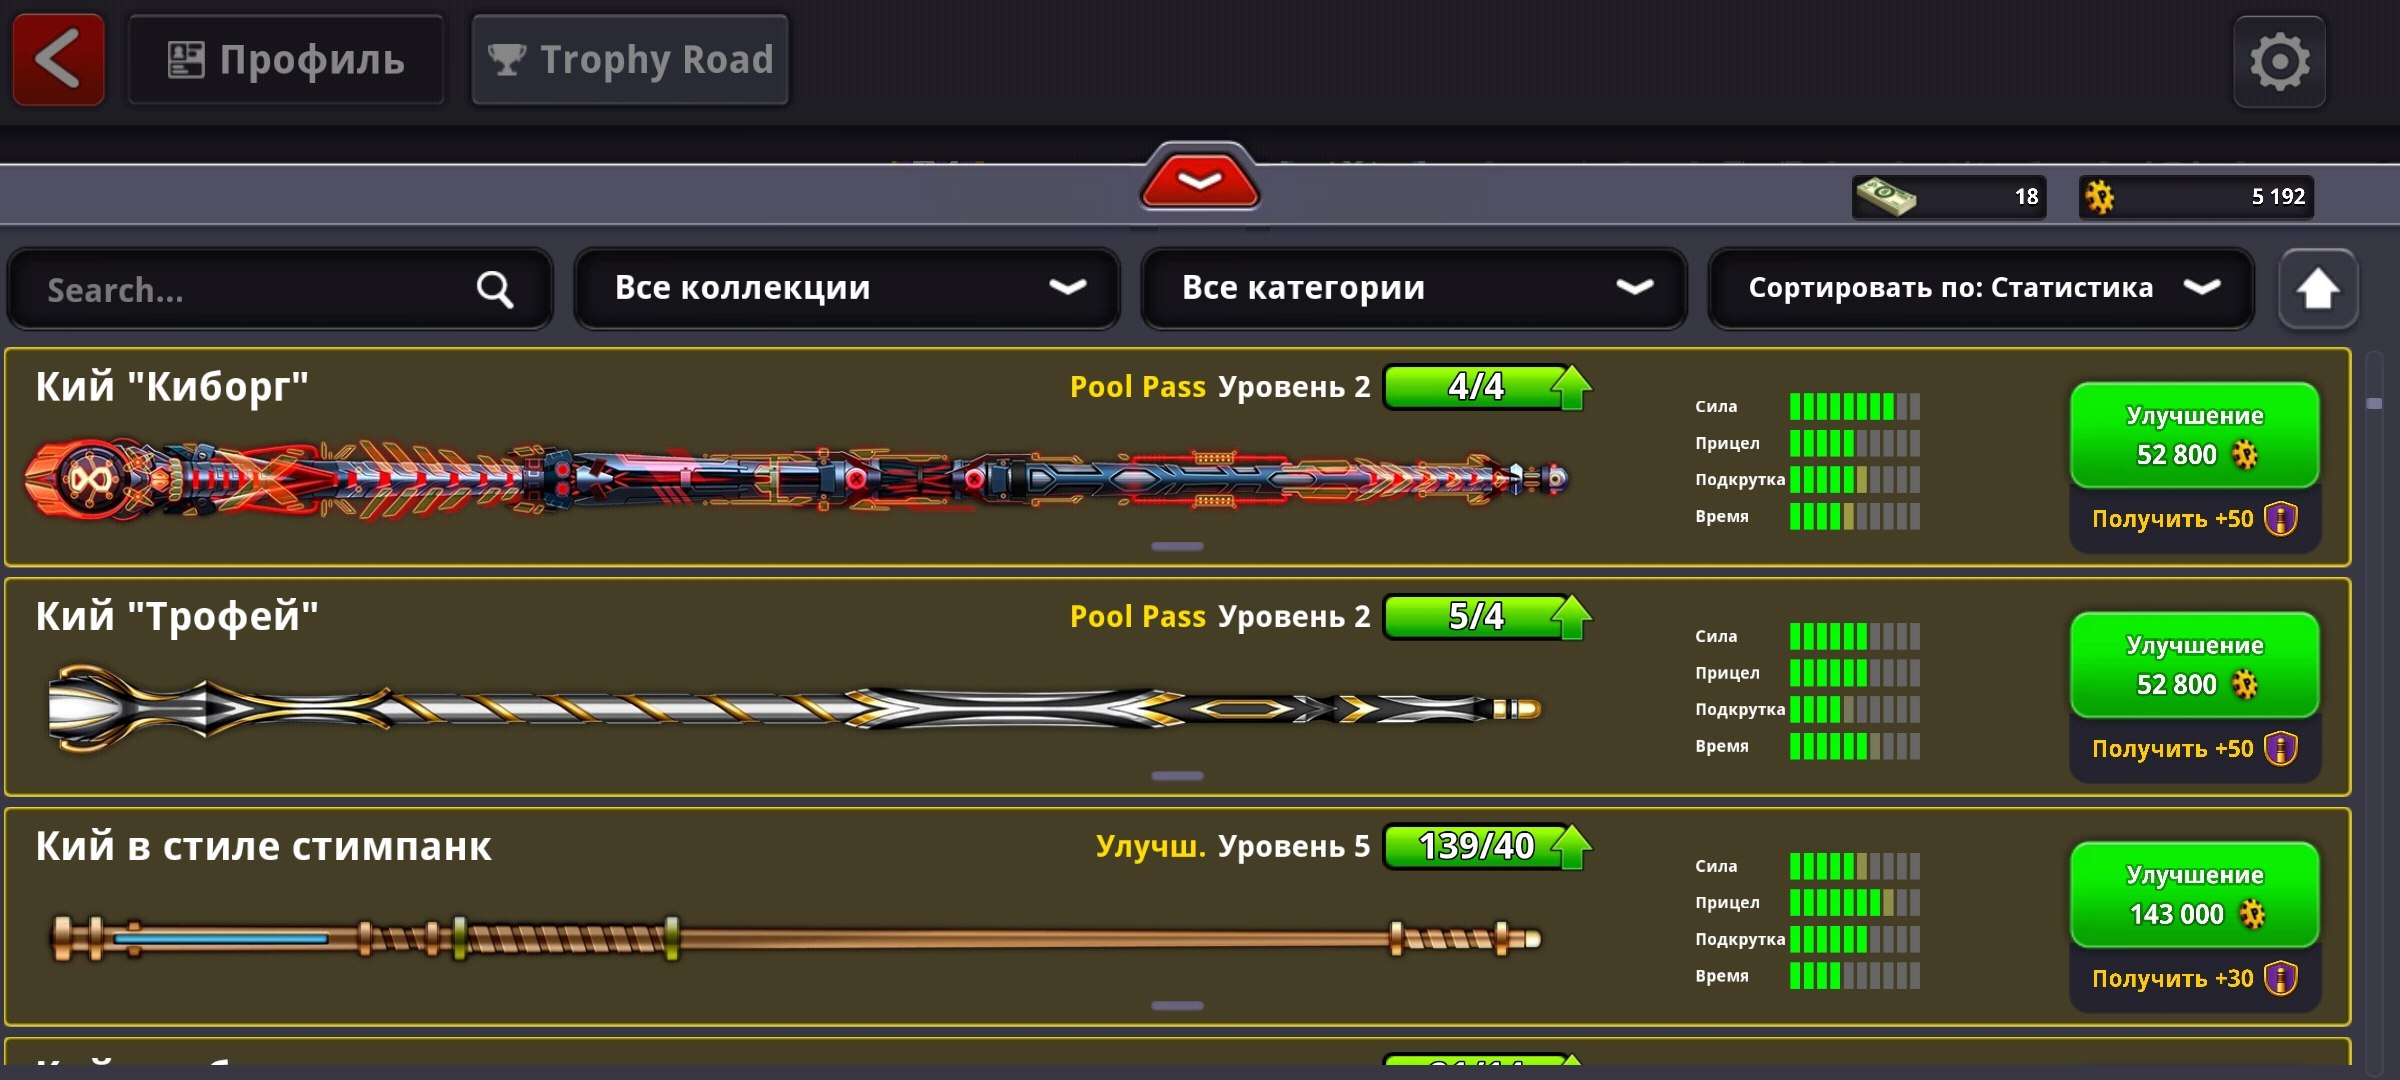Viewport: 2400px width, 1080px height.
Task: Open the Все категории dropdown
Action: tap(1414, 289)
